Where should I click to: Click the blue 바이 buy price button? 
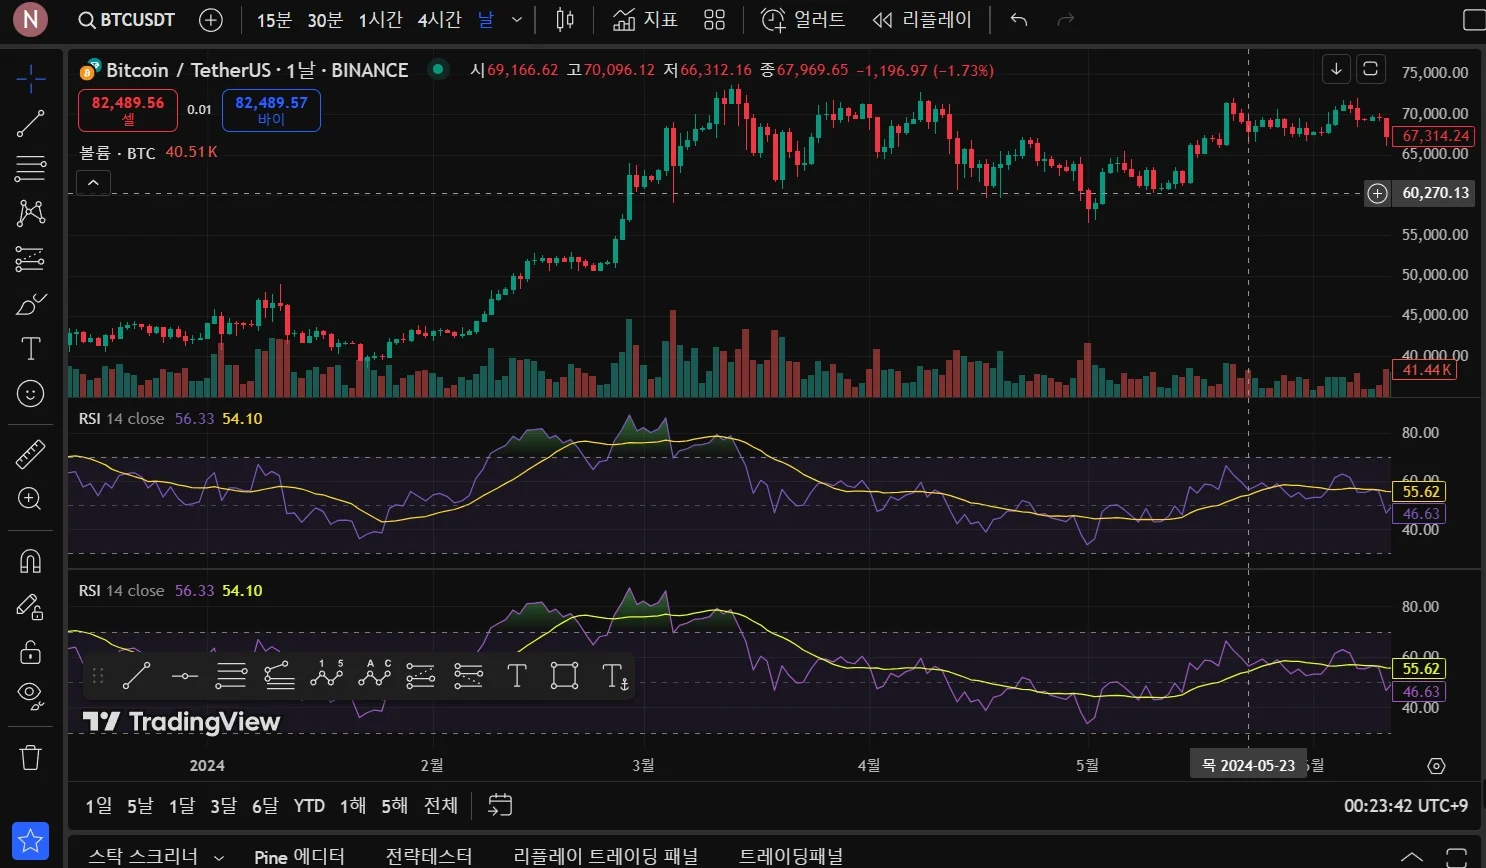(271, 110)
